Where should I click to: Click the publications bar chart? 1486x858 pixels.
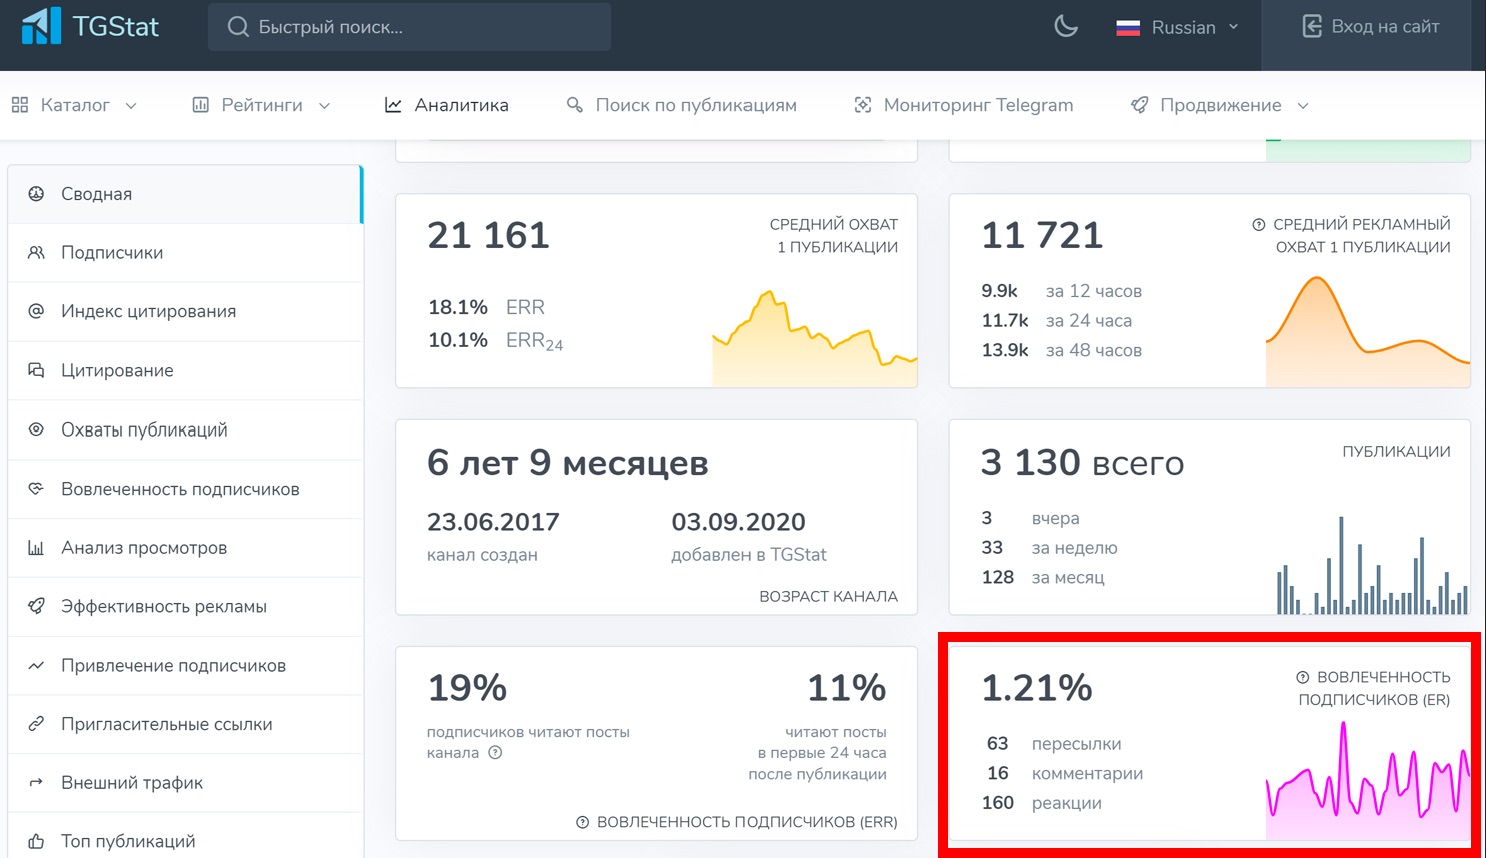coord(1372,565)
